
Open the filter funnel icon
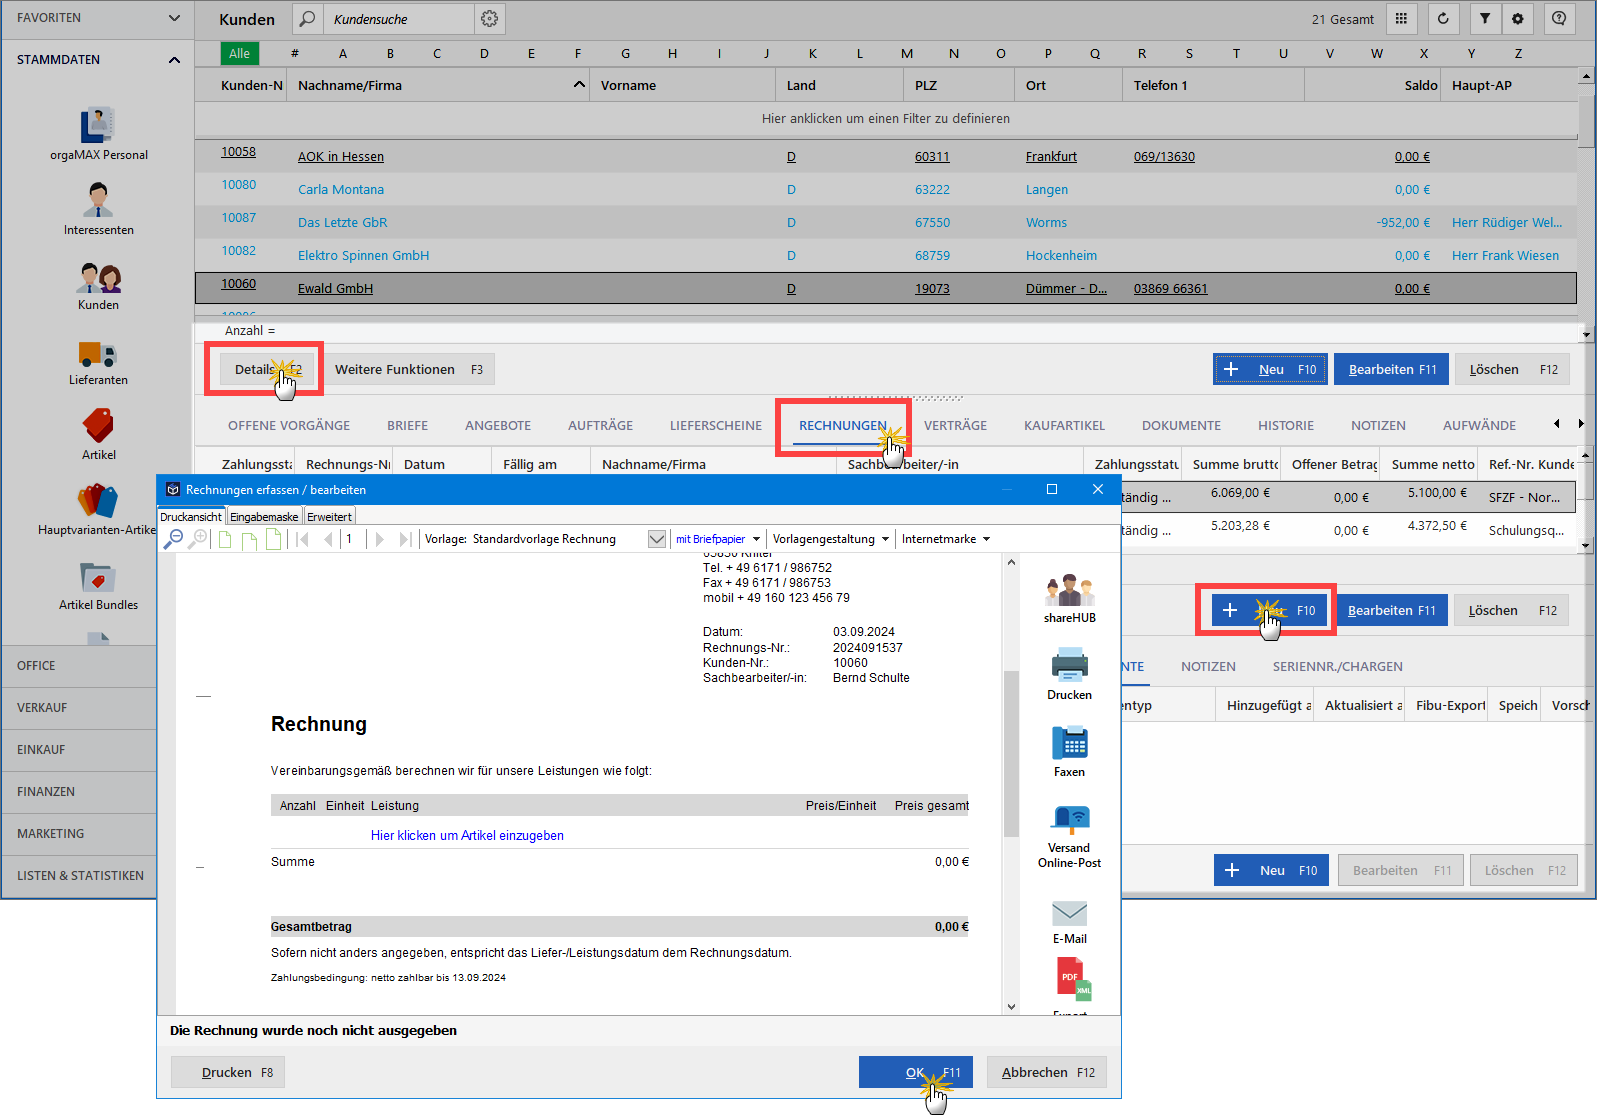(1485, 18)
